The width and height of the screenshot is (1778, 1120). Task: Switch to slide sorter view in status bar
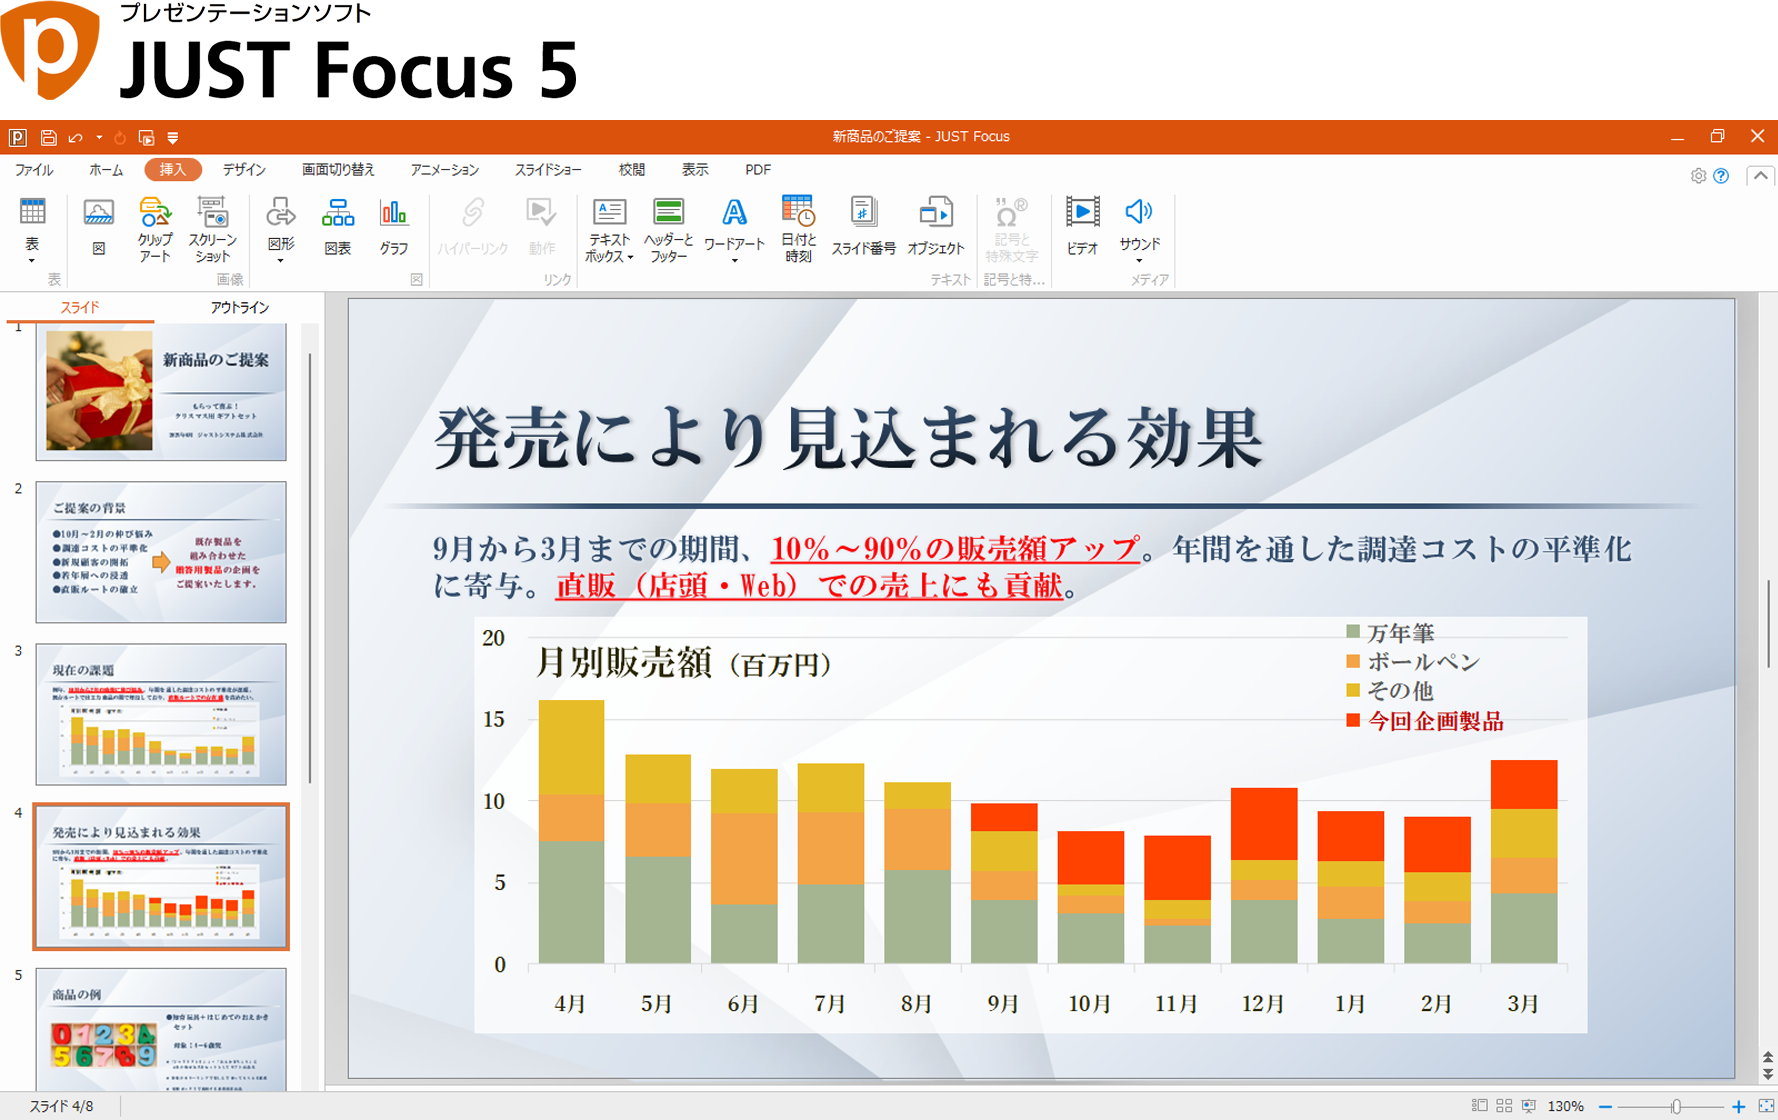click(x=1504, y=1106)
